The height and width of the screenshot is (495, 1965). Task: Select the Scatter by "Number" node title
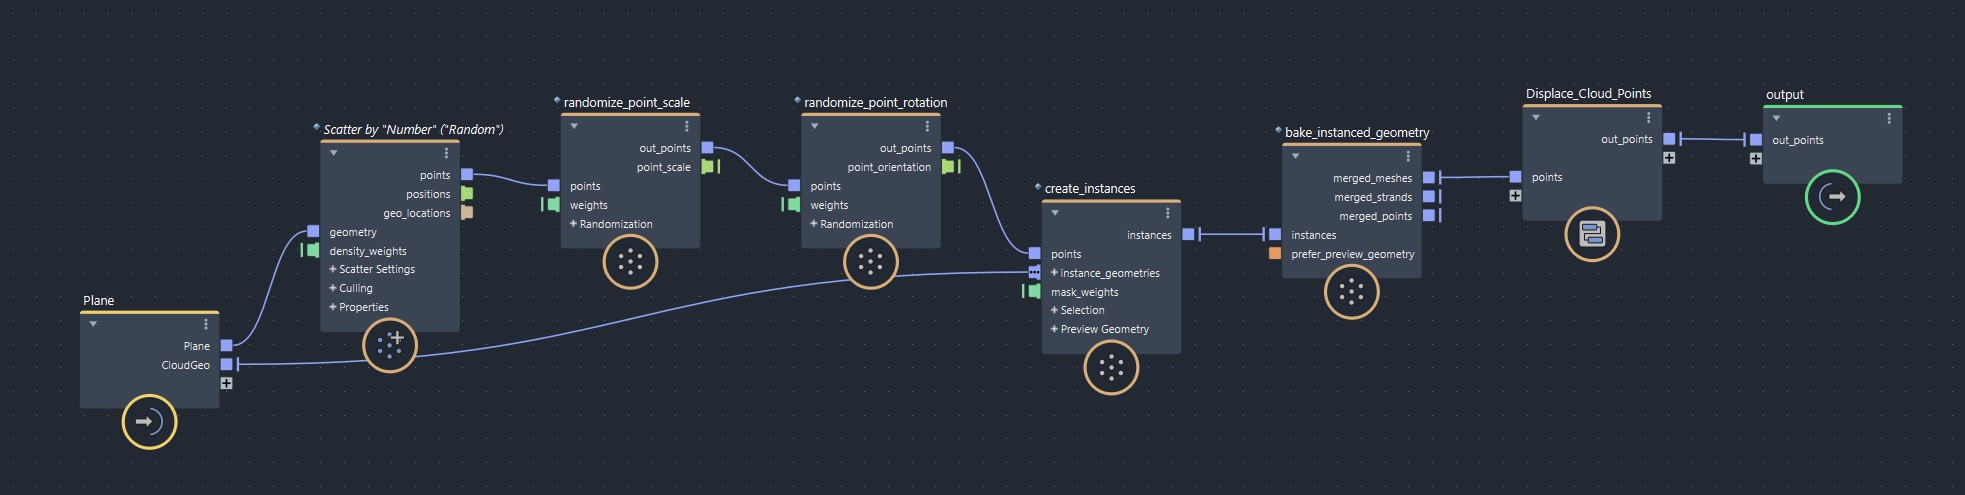click(413, 129)
